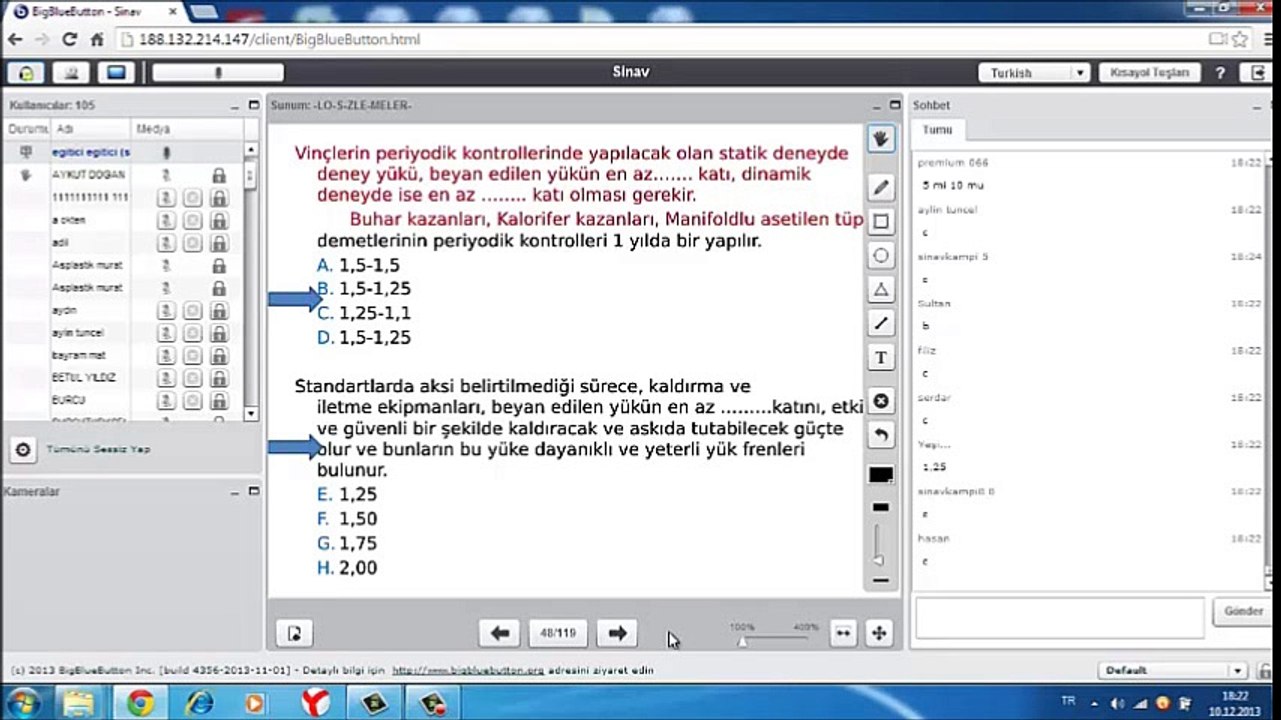Advance to the next slide
The image size is (1281, 720).
click(x=617, y=632)
